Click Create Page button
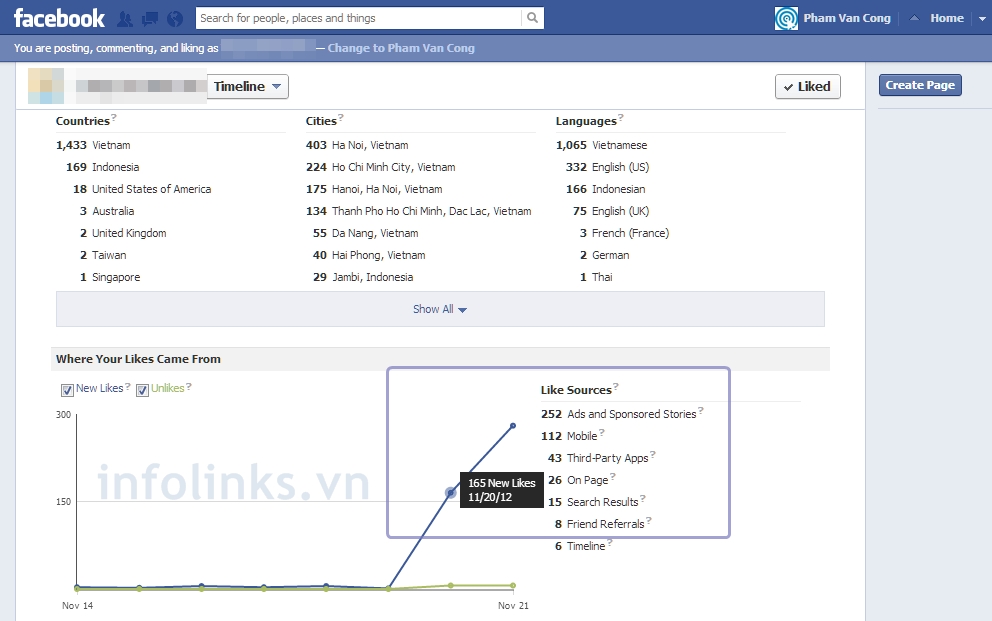 point(920,85)
